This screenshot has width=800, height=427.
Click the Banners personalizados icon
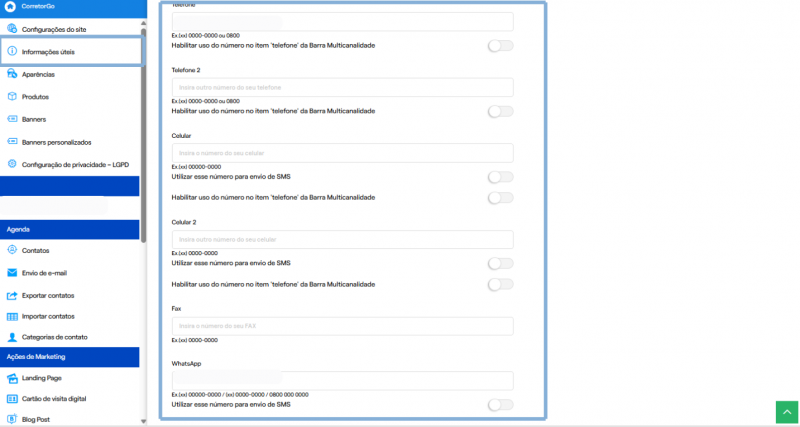(x=12, y=141)
